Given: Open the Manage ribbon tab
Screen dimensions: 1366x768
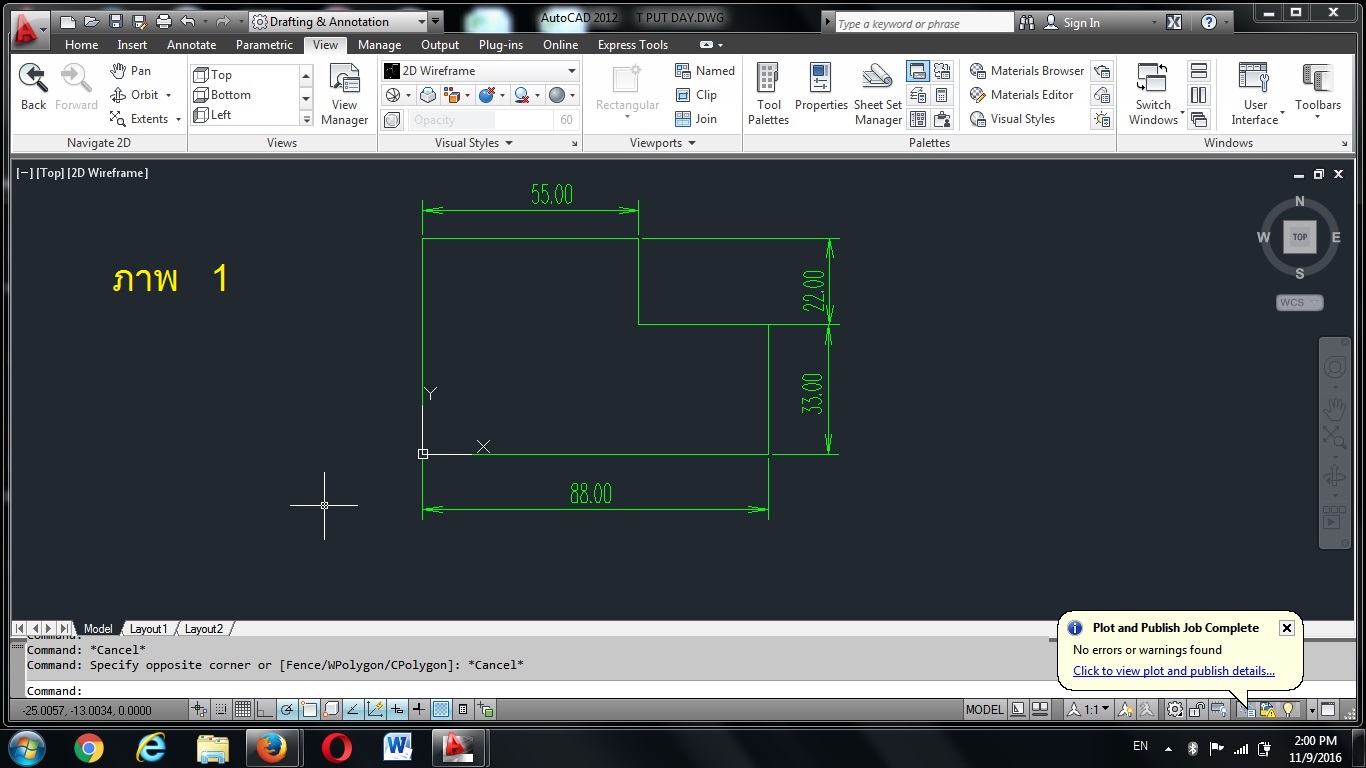Looking at the screenshot, I should pos(379,45).
